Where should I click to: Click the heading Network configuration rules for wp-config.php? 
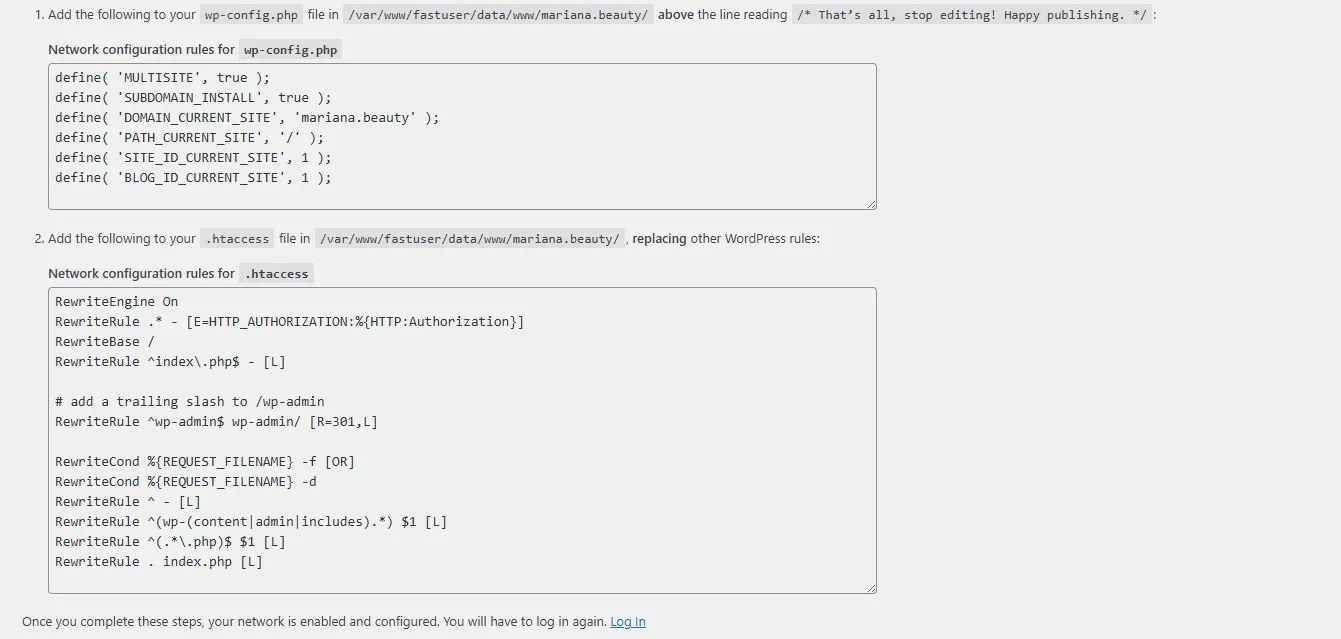[192, 48]
